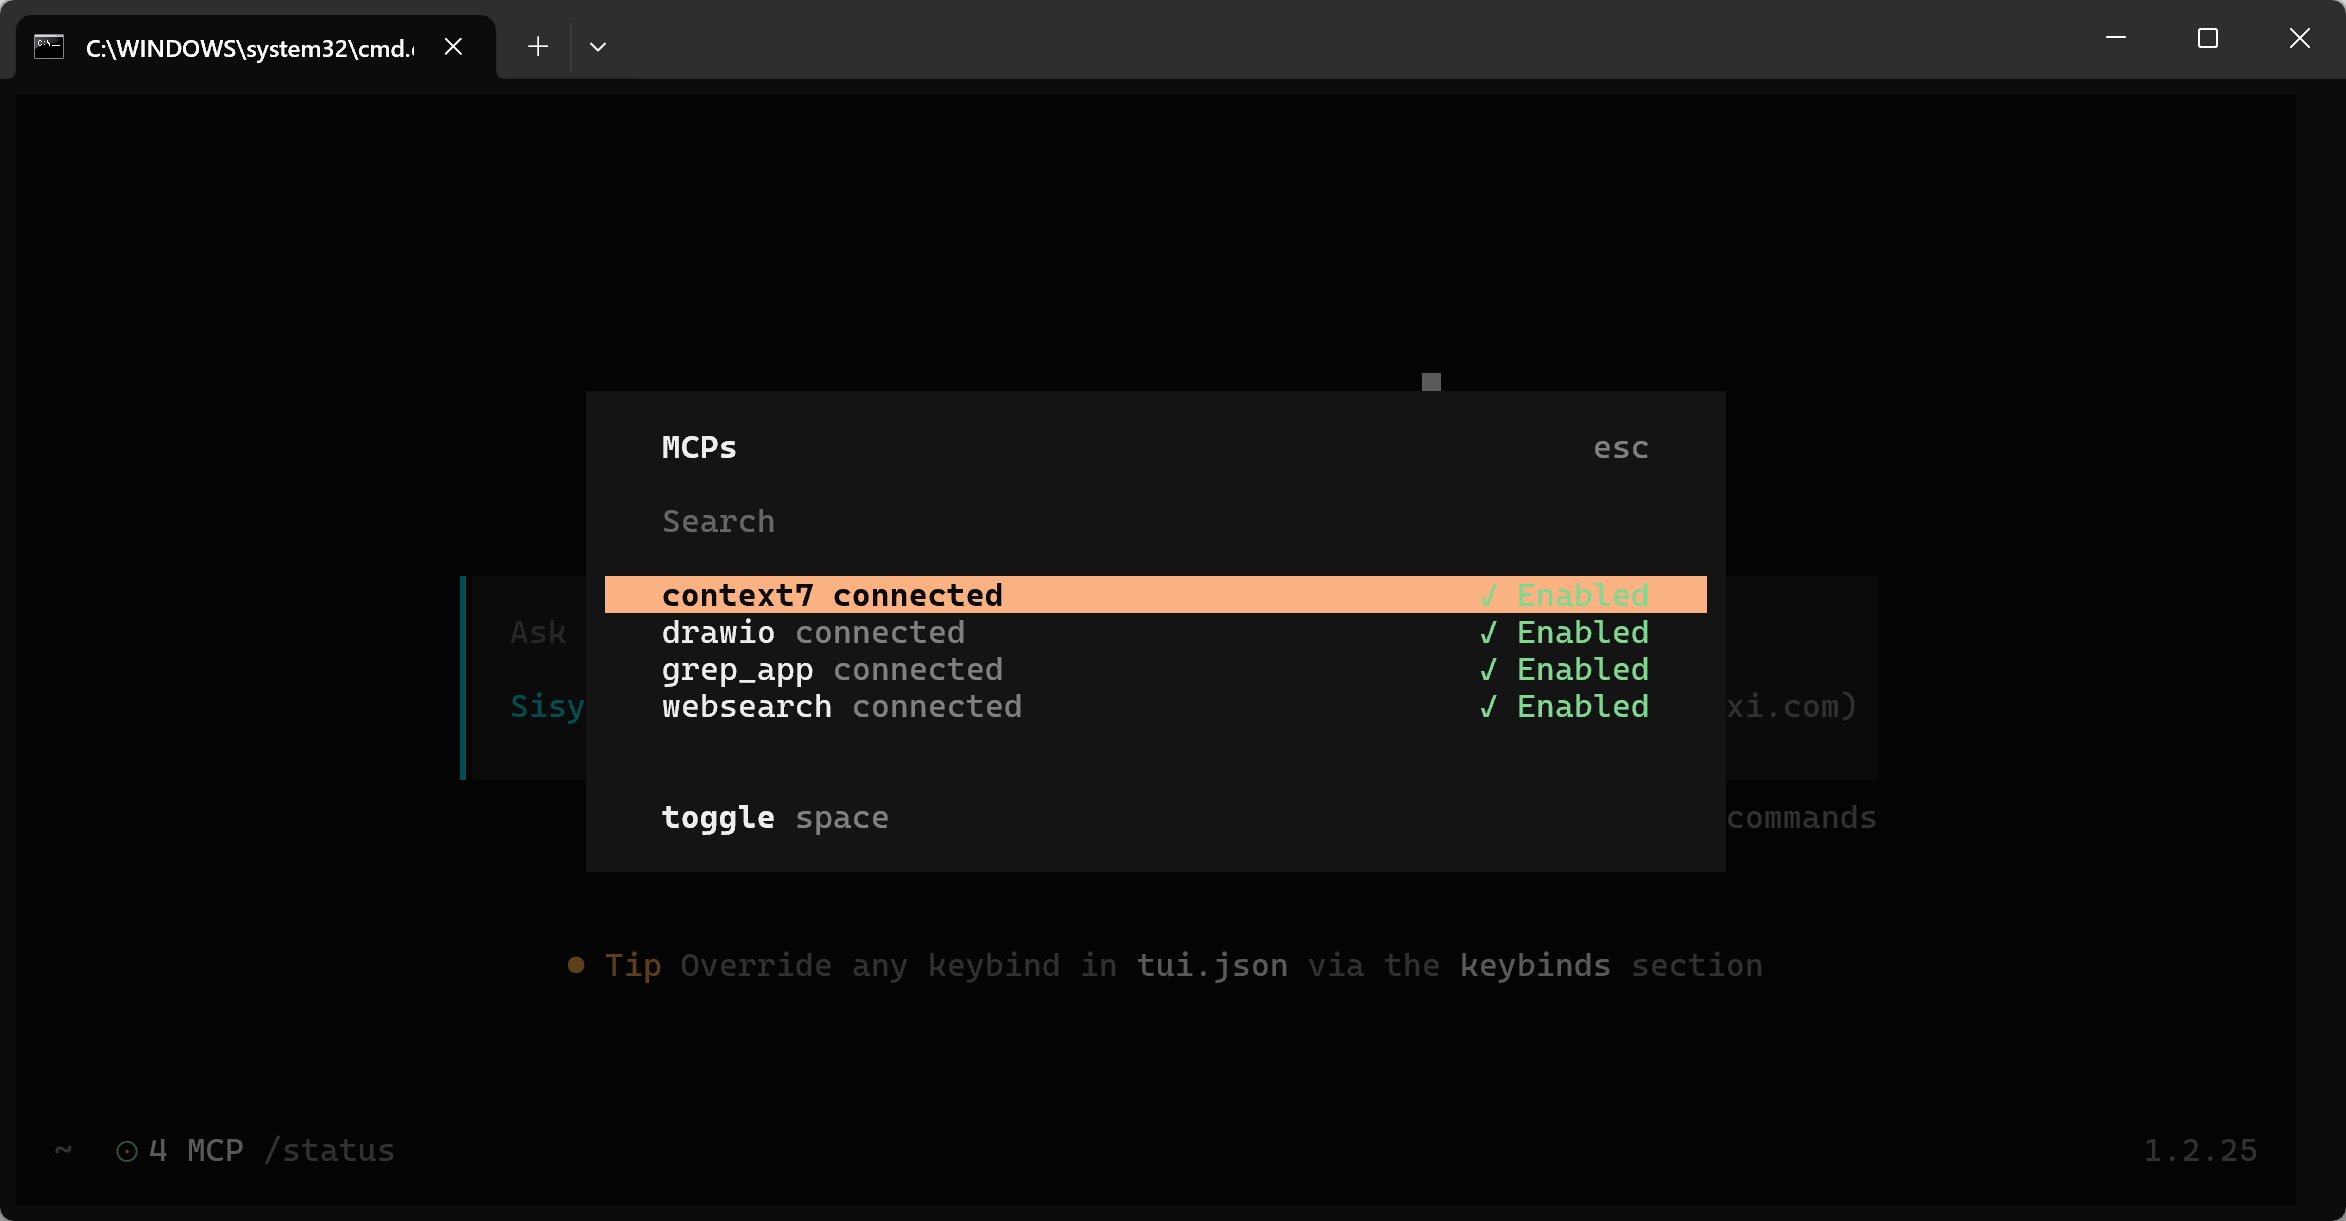Select the C:\WINDOWS\system32\cmd tab
The height and width of the screenshot is (1221, 2346).
255,47
